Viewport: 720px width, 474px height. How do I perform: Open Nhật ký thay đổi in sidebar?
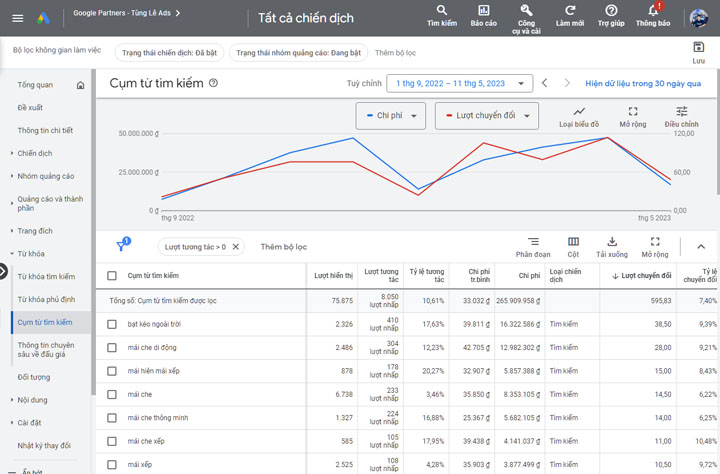(44, 446)
